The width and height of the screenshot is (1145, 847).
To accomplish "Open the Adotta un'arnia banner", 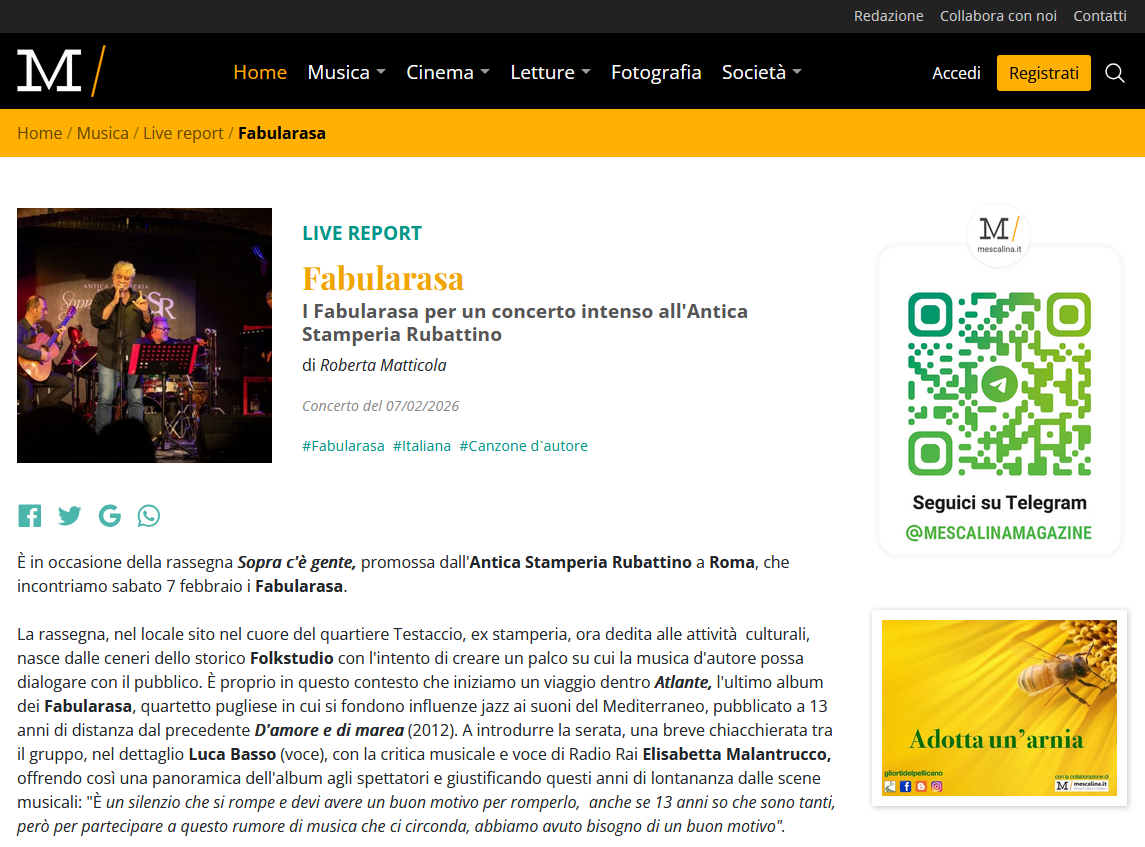I will 999,708.
